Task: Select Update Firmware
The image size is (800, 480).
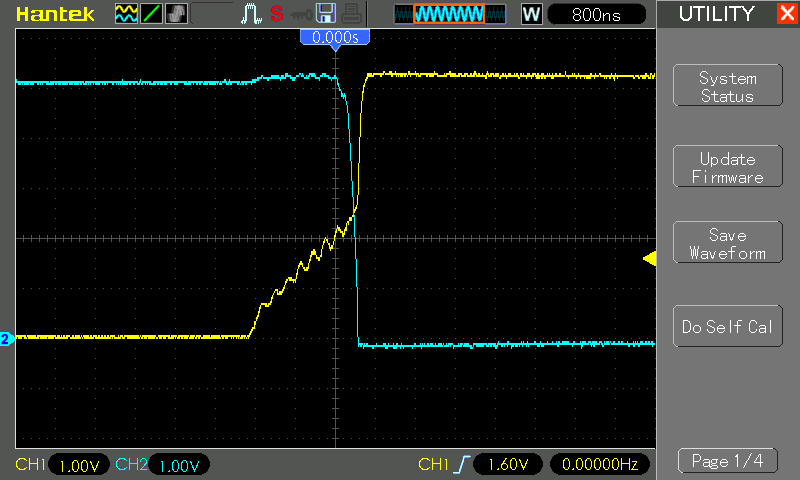Action: tap(728, 166)
